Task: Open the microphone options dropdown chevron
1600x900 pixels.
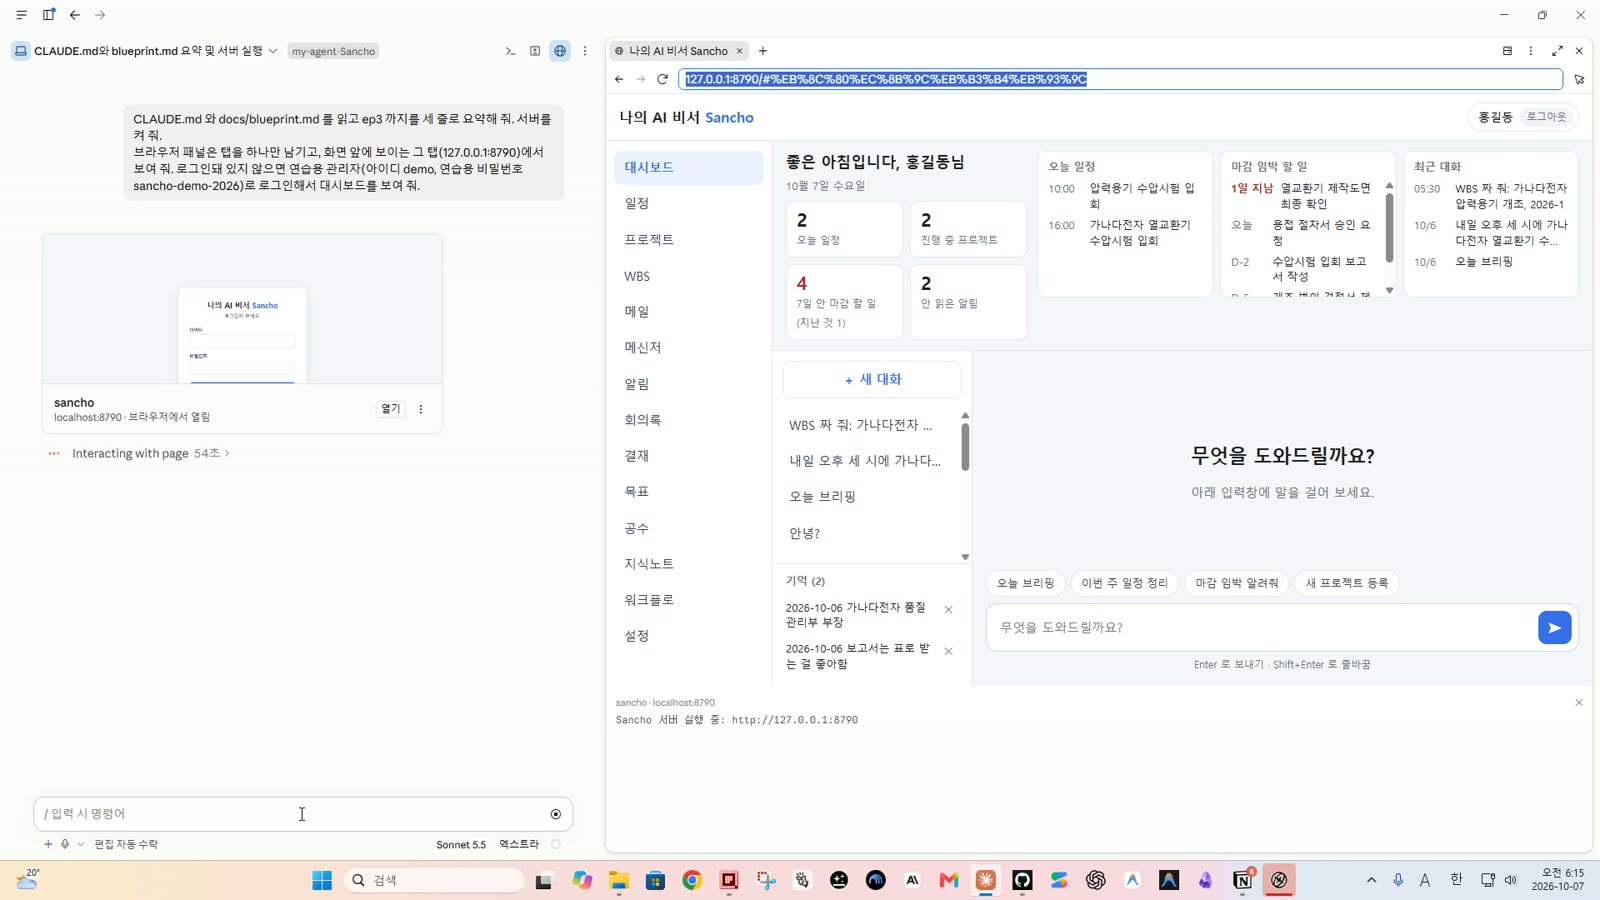Action: (81, 844)
